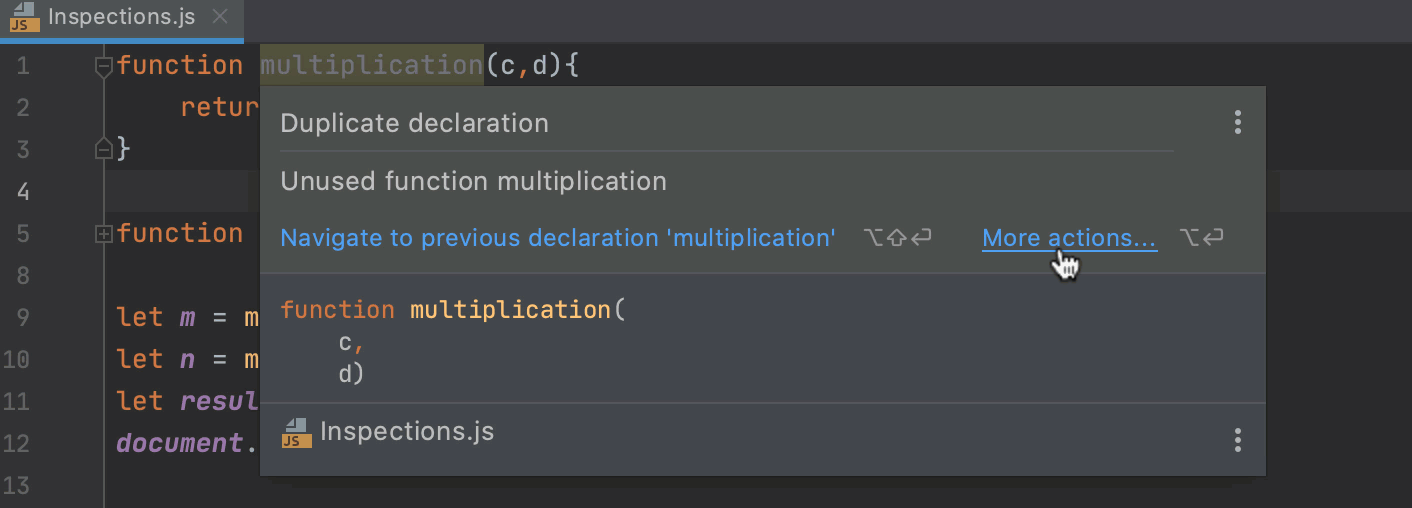
Task: Click line number 4 in the gutter
Action: point(23,191)
